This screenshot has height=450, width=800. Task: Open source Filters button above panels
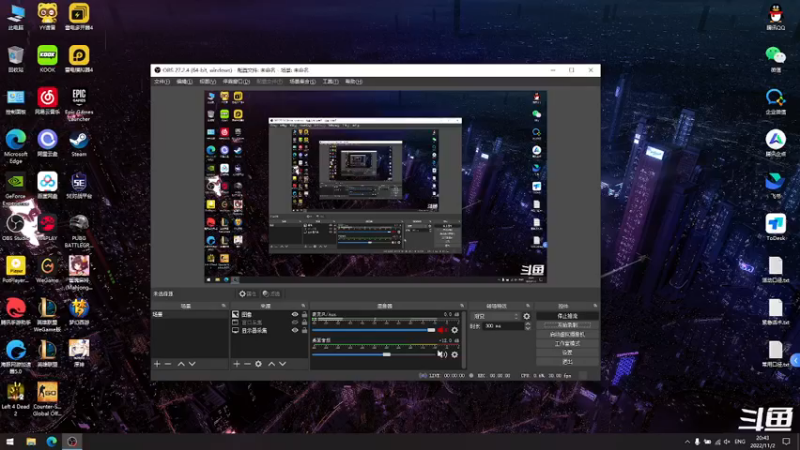tap(271, 294)
